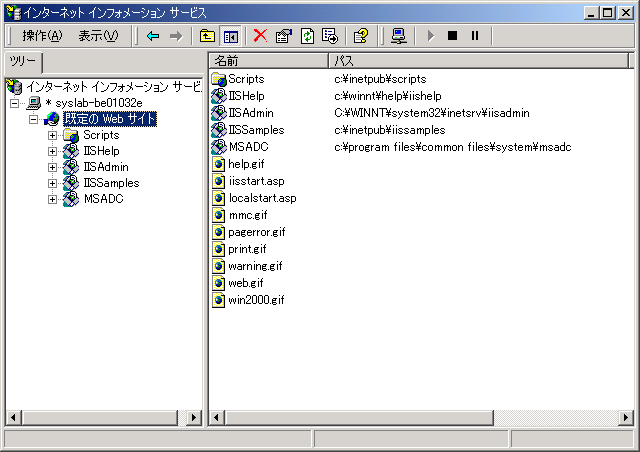
Task: Click the title bar application icon
Action: (x=13, y=12)
